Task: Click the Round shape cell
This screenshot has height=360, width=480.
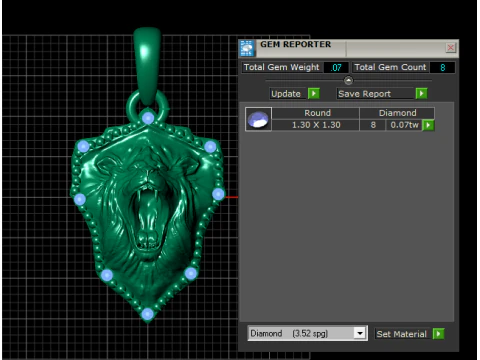Action: tap(316, 113)
